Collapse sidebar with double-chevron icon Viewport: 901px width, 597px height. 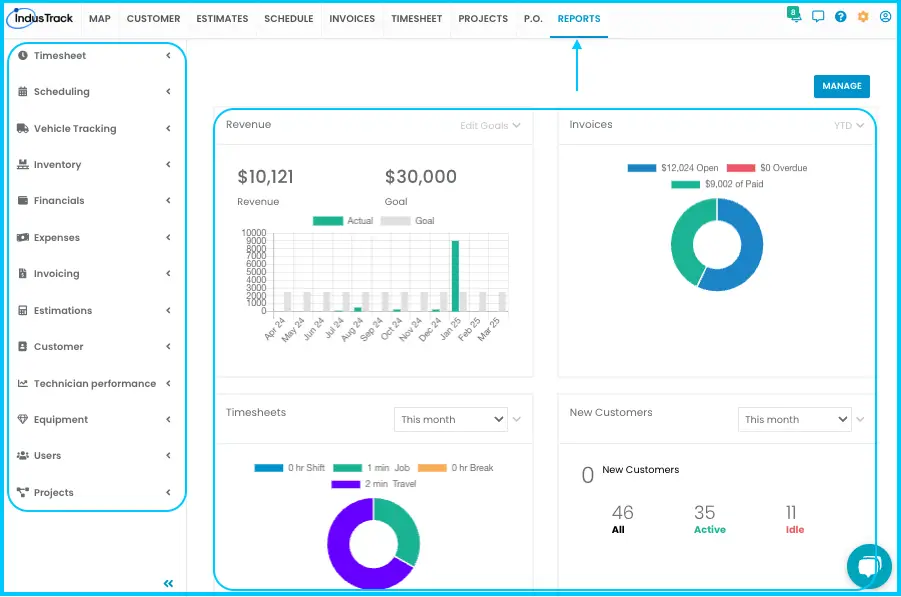168,584
